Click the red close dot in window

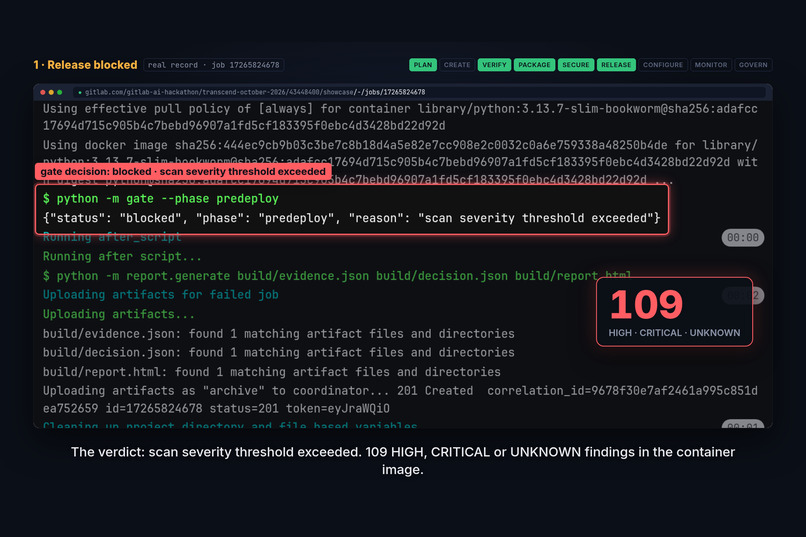pos(43,92)
